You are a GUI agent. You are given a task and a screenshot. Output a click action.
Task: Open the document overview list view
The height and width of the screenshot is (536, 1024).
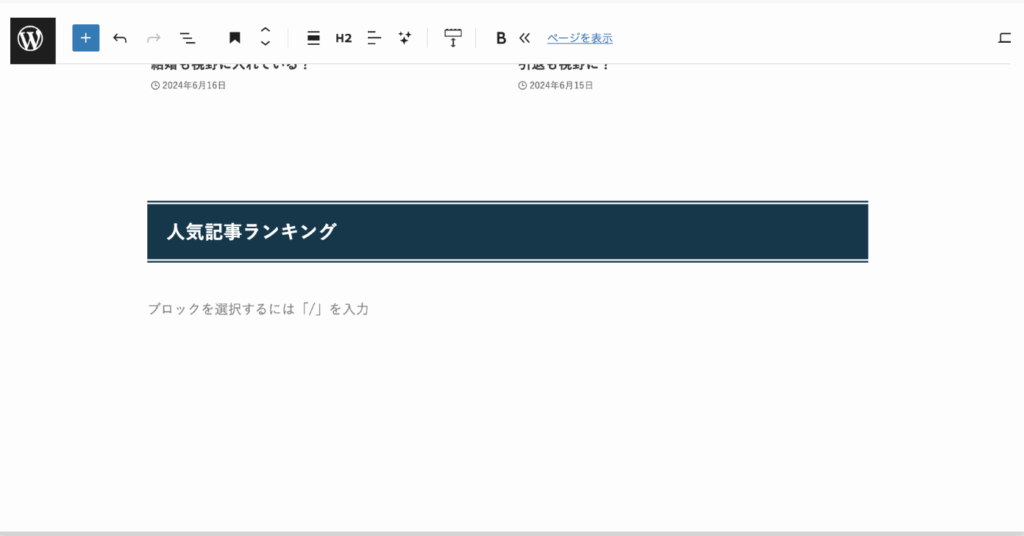pos(187,38)
